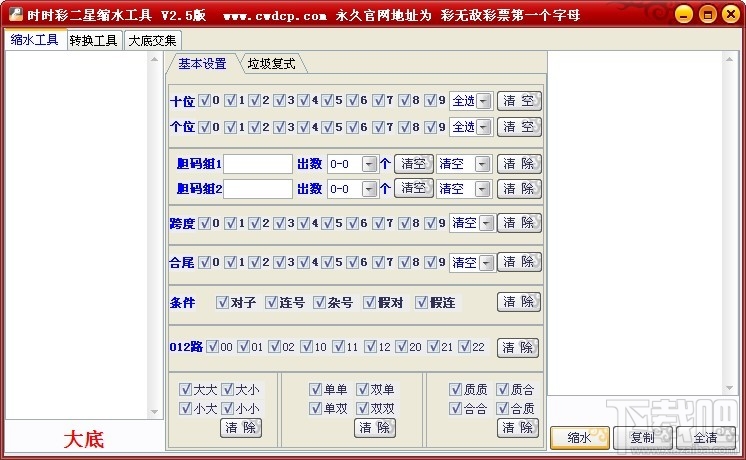Open the 清空 dropdown in the 合尾 row
Screen dimensions: 746x460
[x=485, y=263]
